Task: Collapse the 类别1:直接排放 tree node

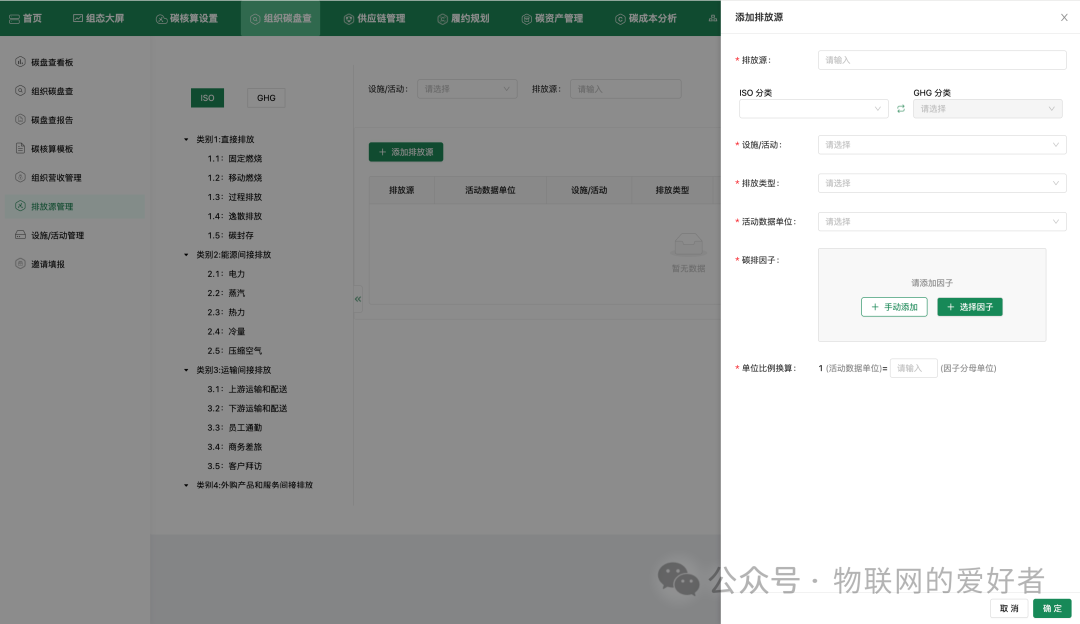Action: point(184,139)
